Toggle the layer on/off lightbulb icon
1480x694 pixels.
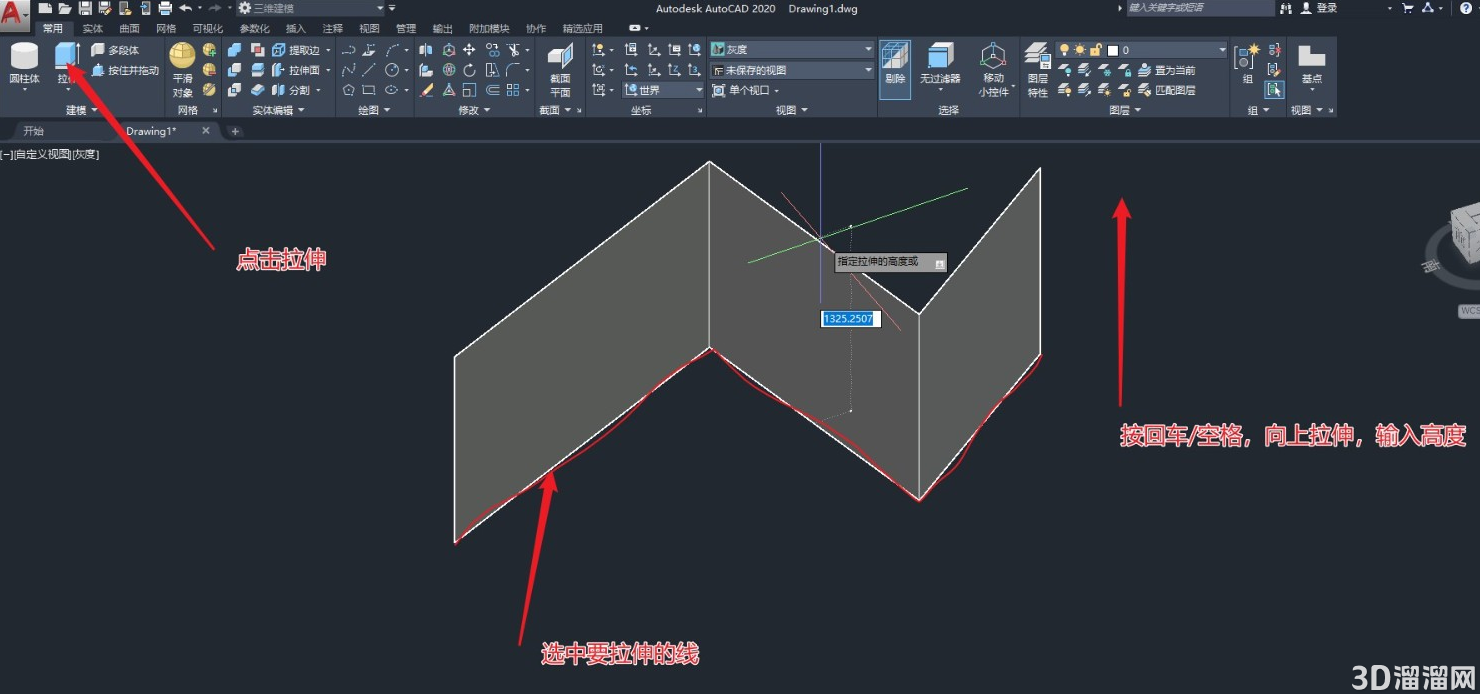(1064, 49)
